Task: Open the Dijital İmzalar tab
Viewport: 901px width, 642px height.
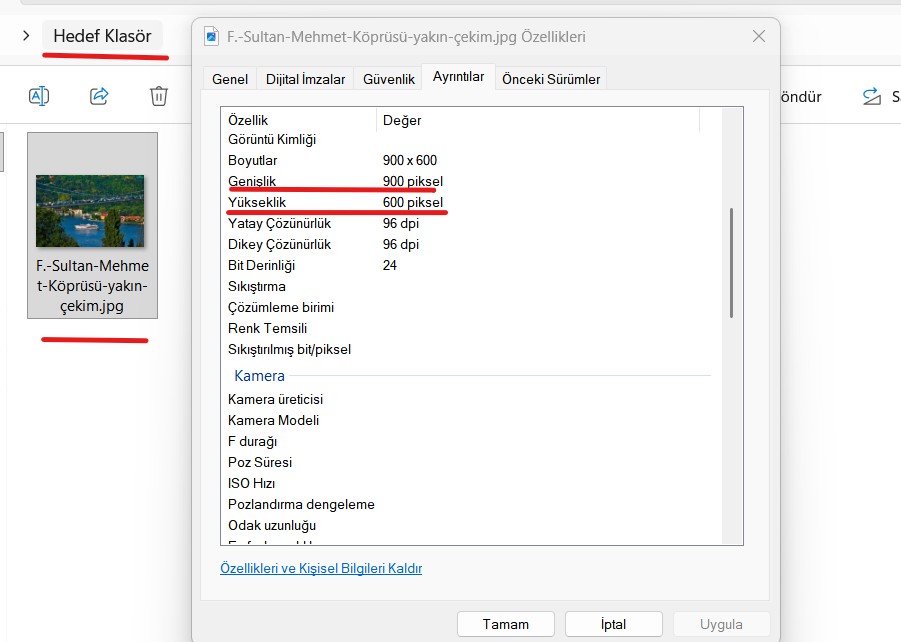Action: pyautogui.click(x=305, y=79)
